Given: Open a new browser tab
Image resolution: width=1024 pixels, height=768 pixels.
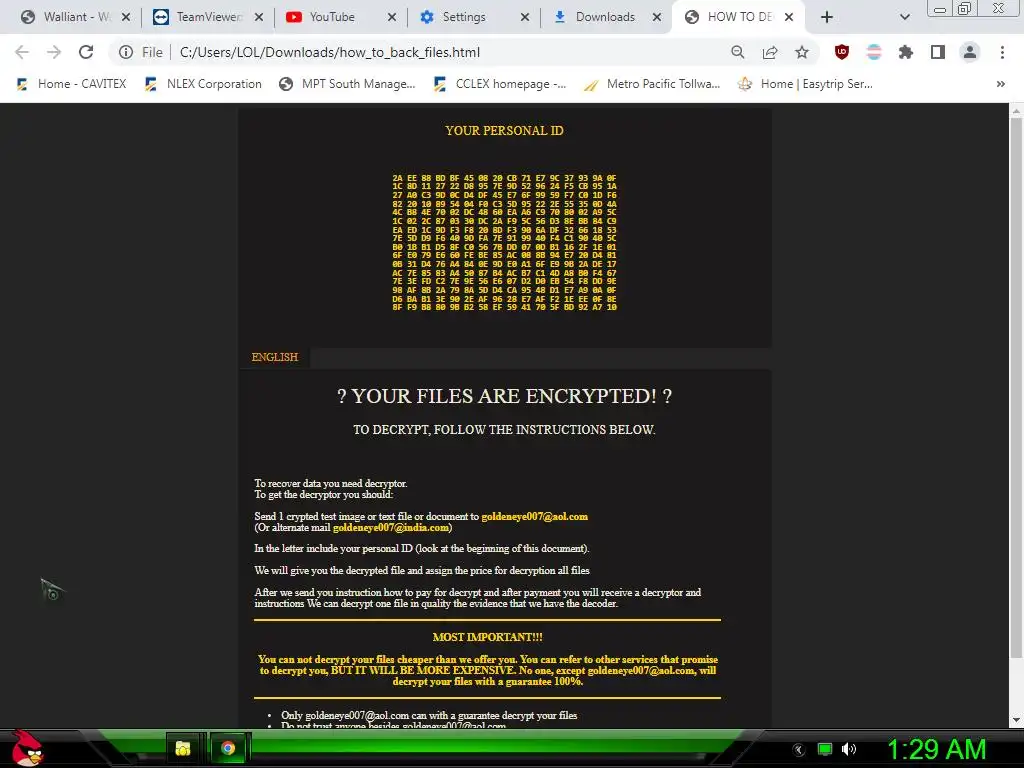Looking at the screenshot, I should coord(827,17).
